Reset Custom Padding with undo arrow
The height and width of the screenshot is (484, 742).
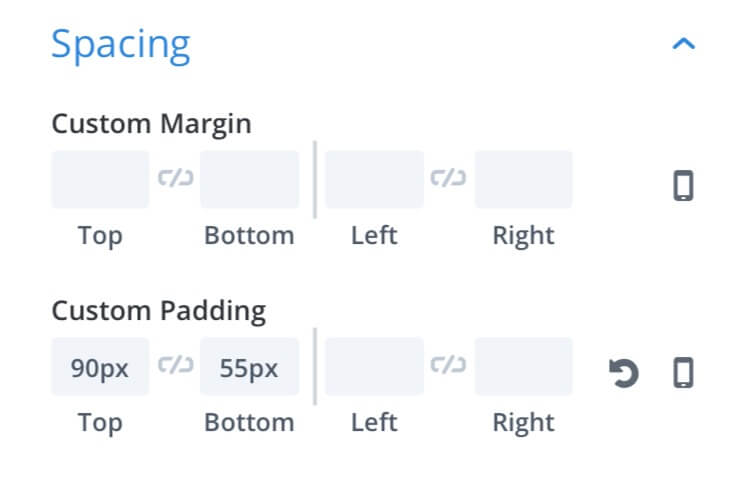(624, 373)
